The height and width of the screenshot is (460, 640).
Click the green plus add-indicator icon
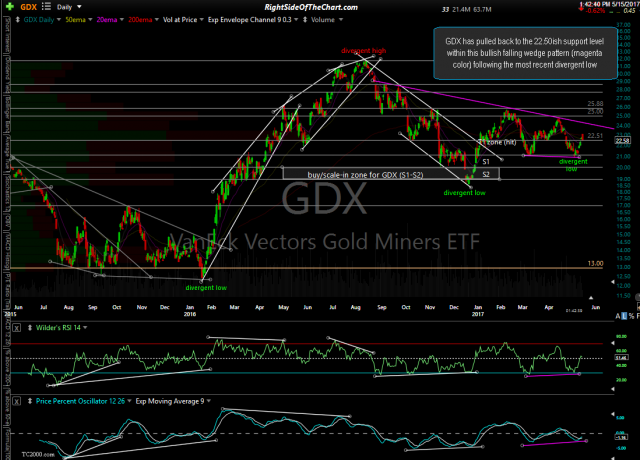tap(9, 7)
